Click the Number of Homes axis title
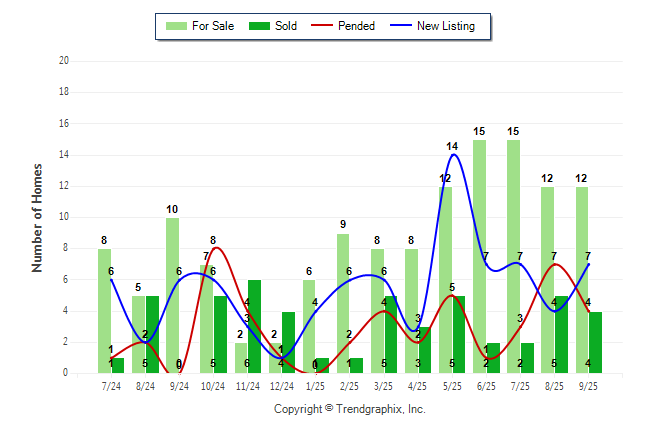The image size is (646, 434). coord(37,217)
